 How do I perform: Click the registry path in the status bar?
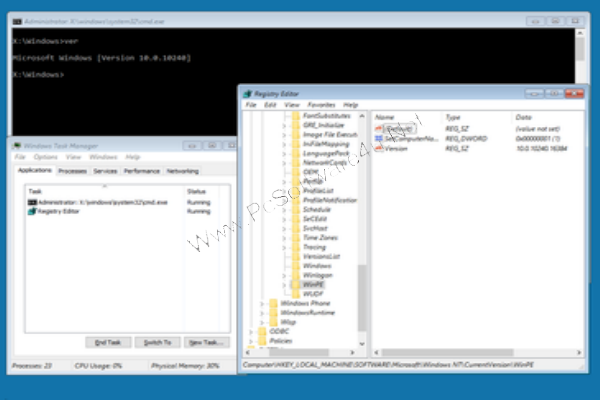click(388, 365)
